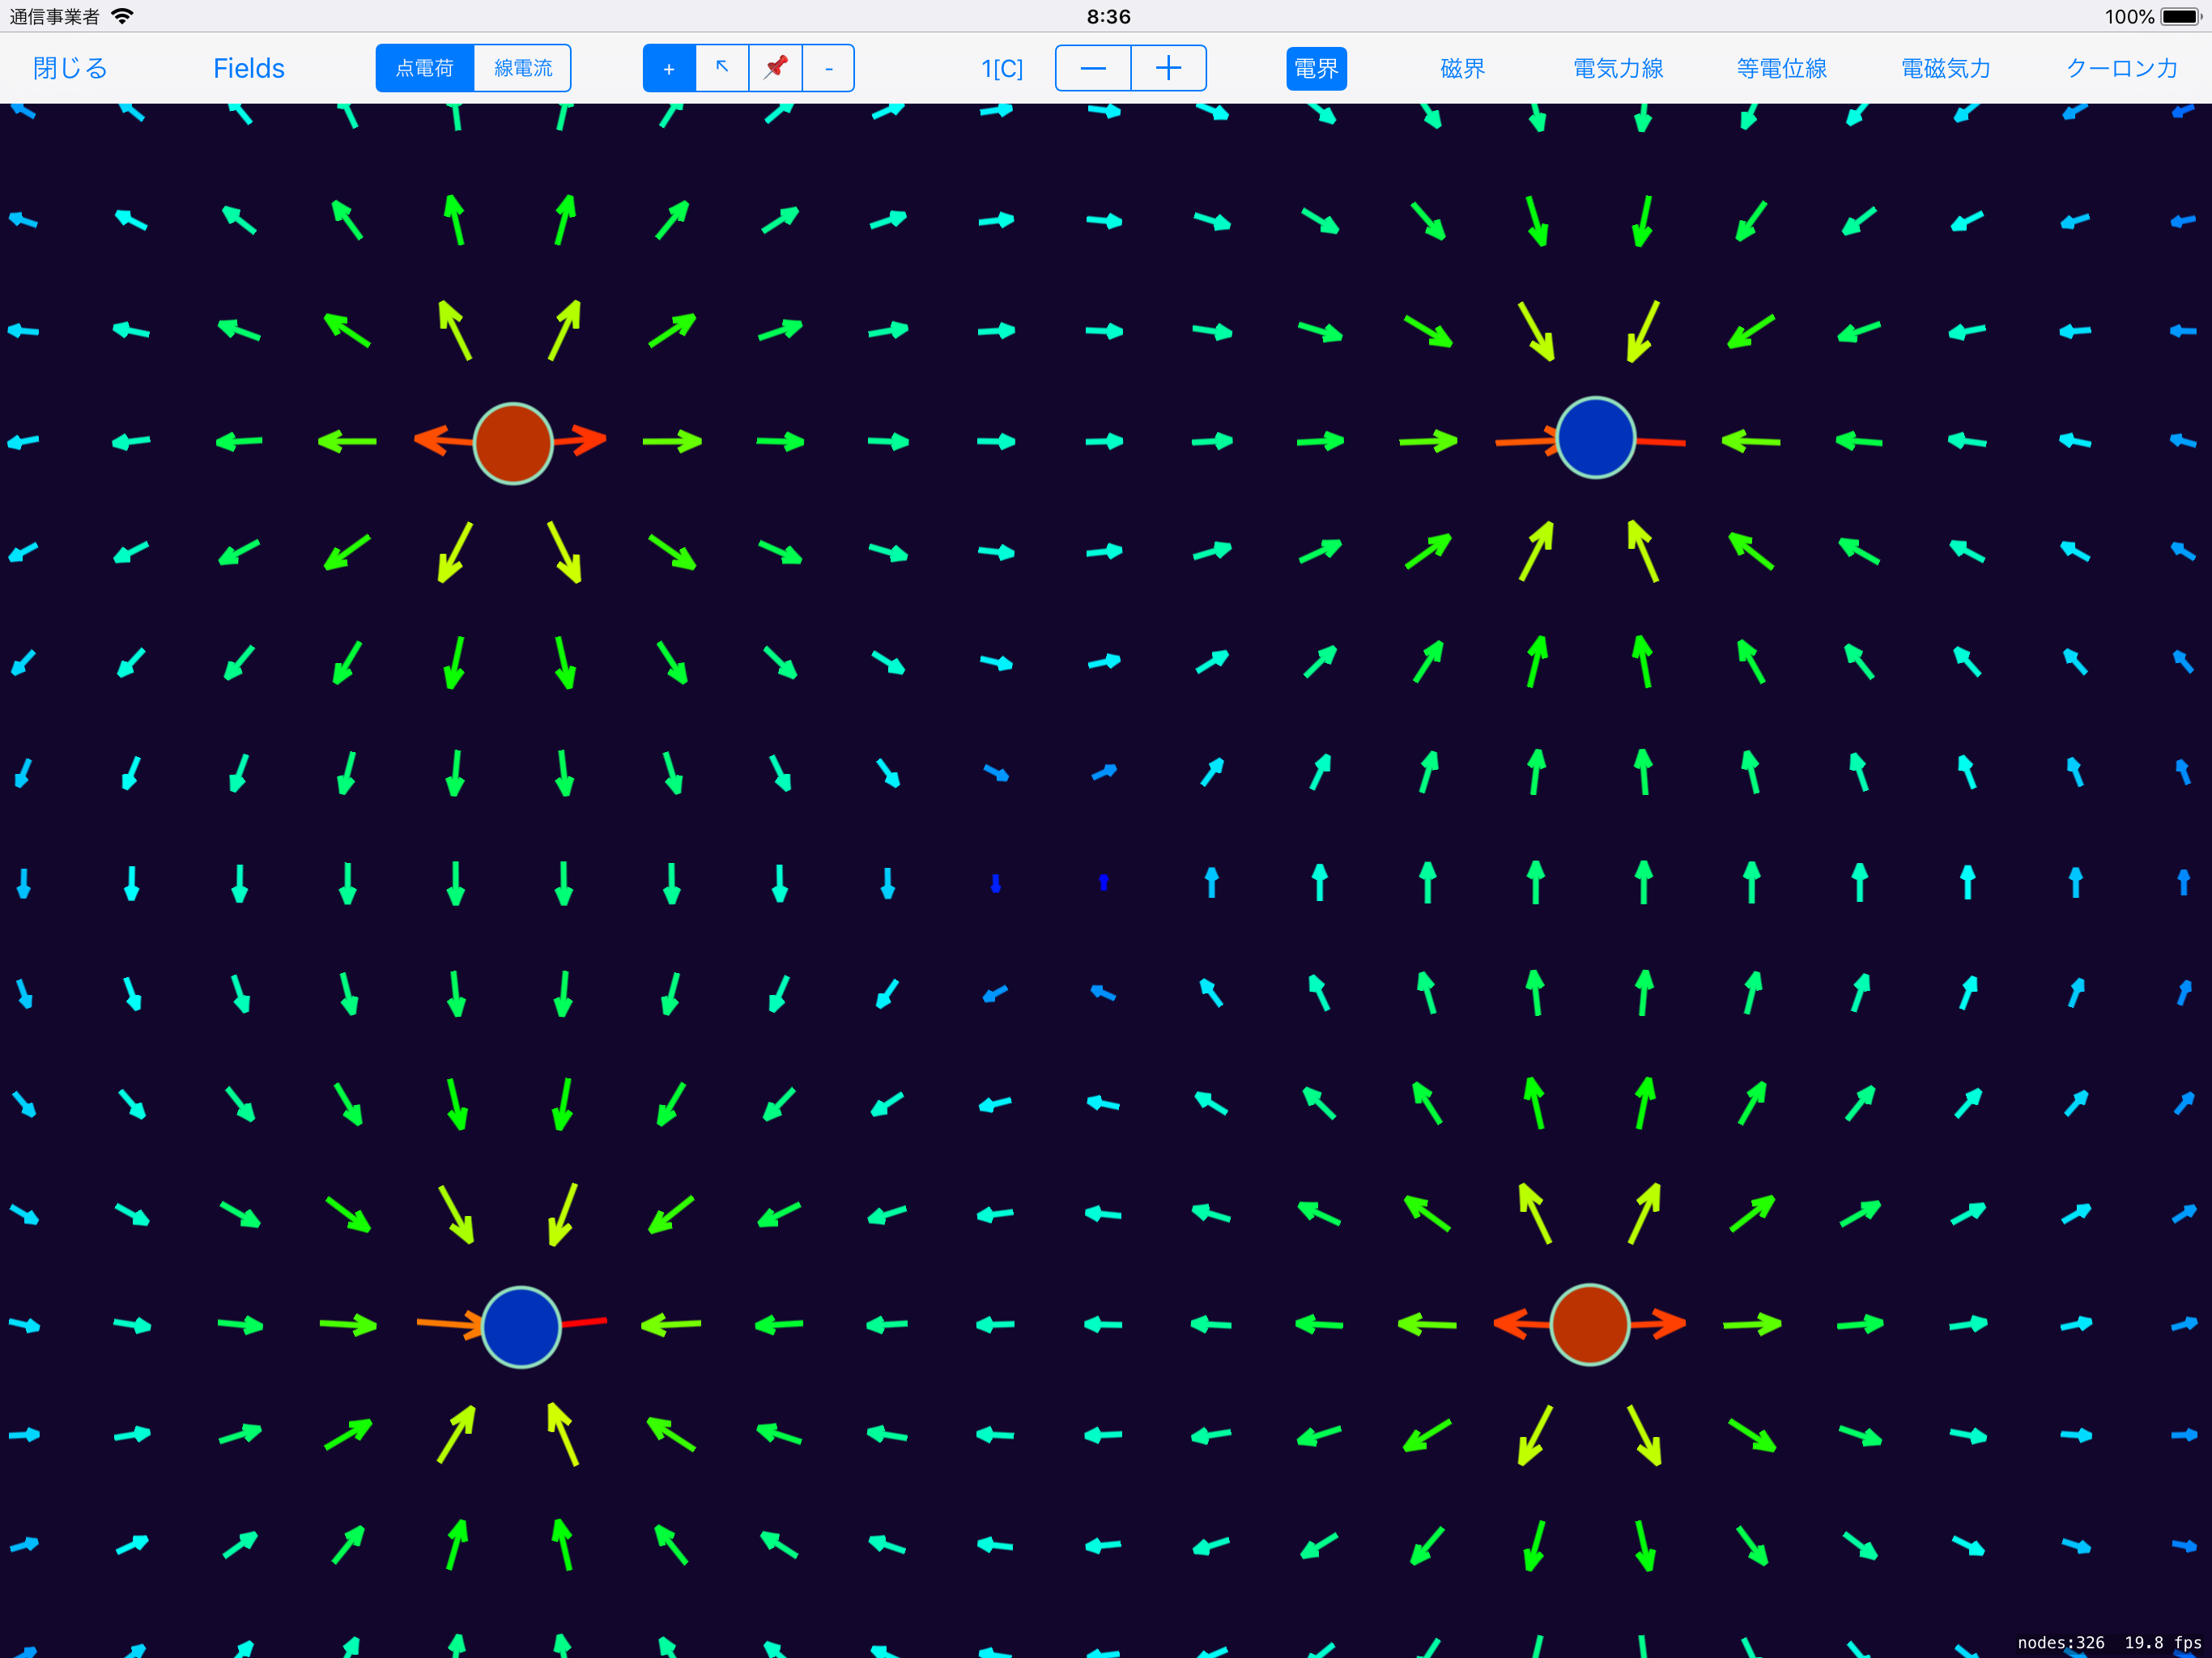This screenshot has width=2212, height=1658.
Task: Toggle the クーロン力 Coulomb force display
Action: 2122,68
